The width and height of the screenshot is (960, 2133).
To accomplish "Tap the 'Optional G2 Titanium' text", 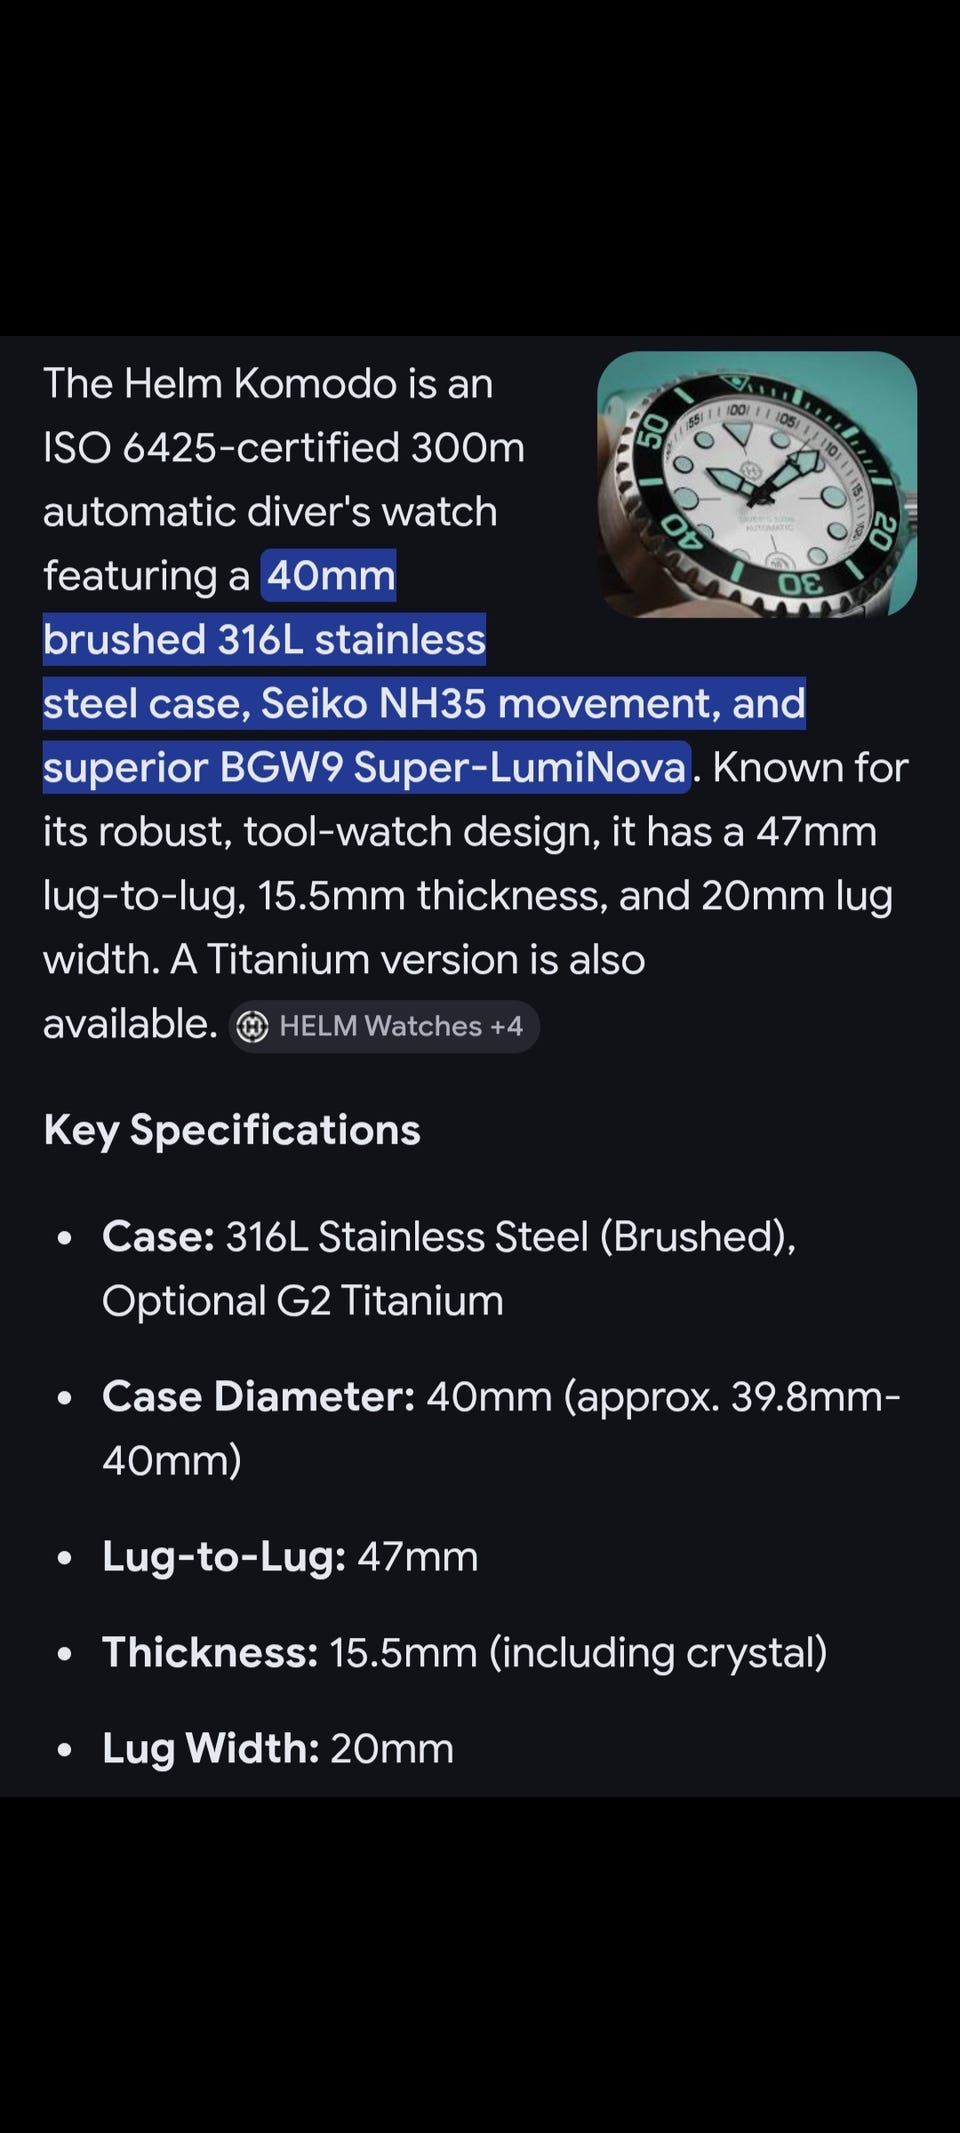I will 302,1301.
